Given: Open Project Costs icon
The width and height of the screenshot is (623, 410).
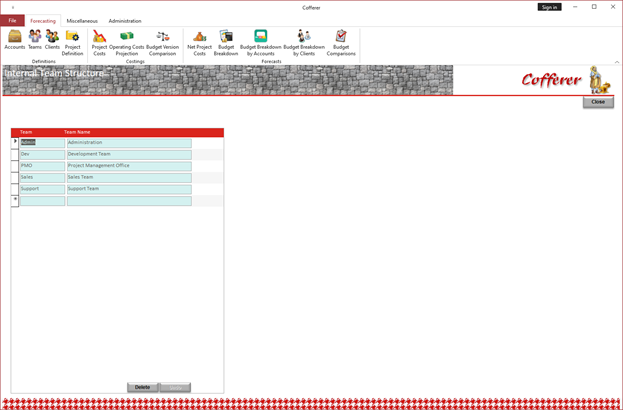Looking at the screenshot, I should [99, 43].
